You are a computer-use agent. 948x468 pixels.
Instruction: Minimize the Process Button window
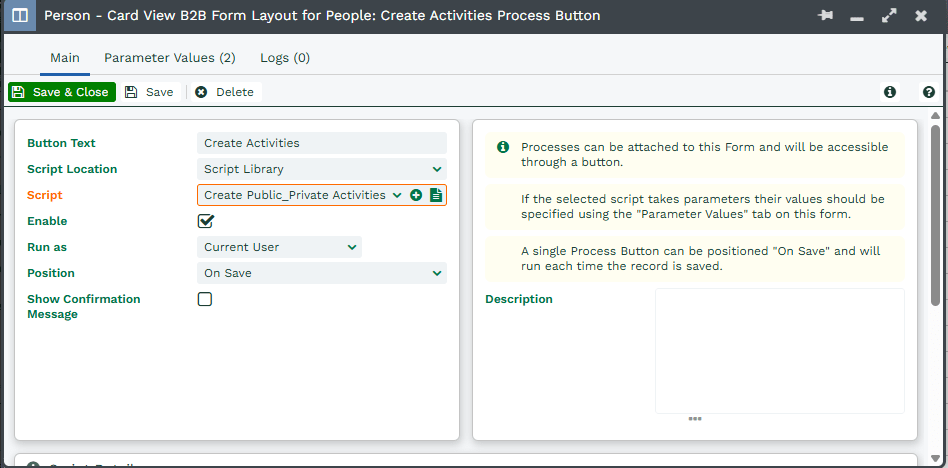(x=857, y=17)
